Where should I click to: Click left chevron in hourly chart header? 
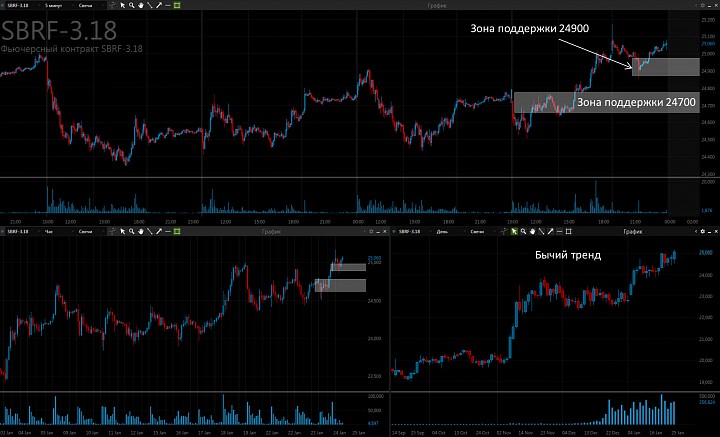365,231
